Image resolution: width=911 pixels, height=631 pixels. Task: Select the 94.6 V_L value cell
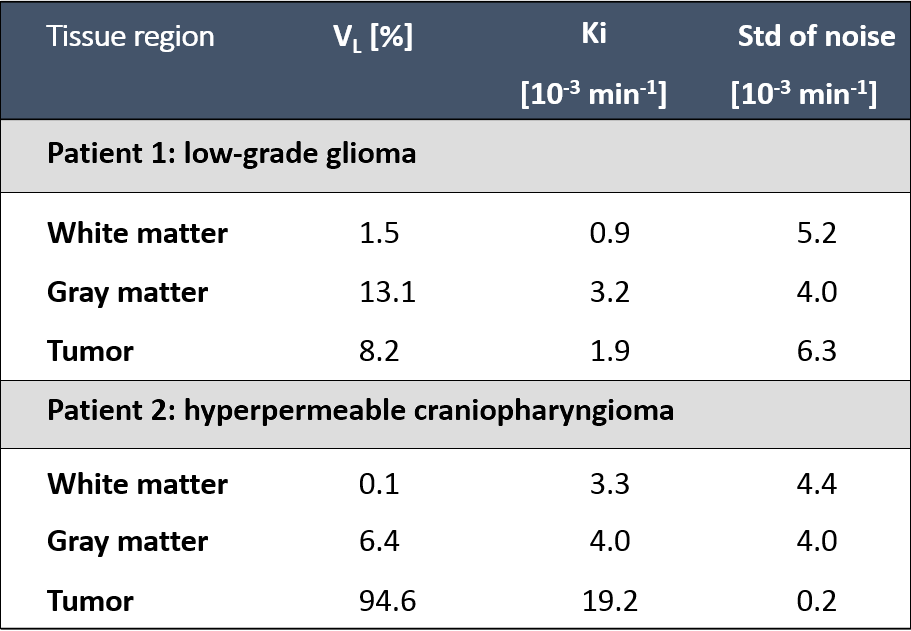pyautogui.click(x=387, y=601)
